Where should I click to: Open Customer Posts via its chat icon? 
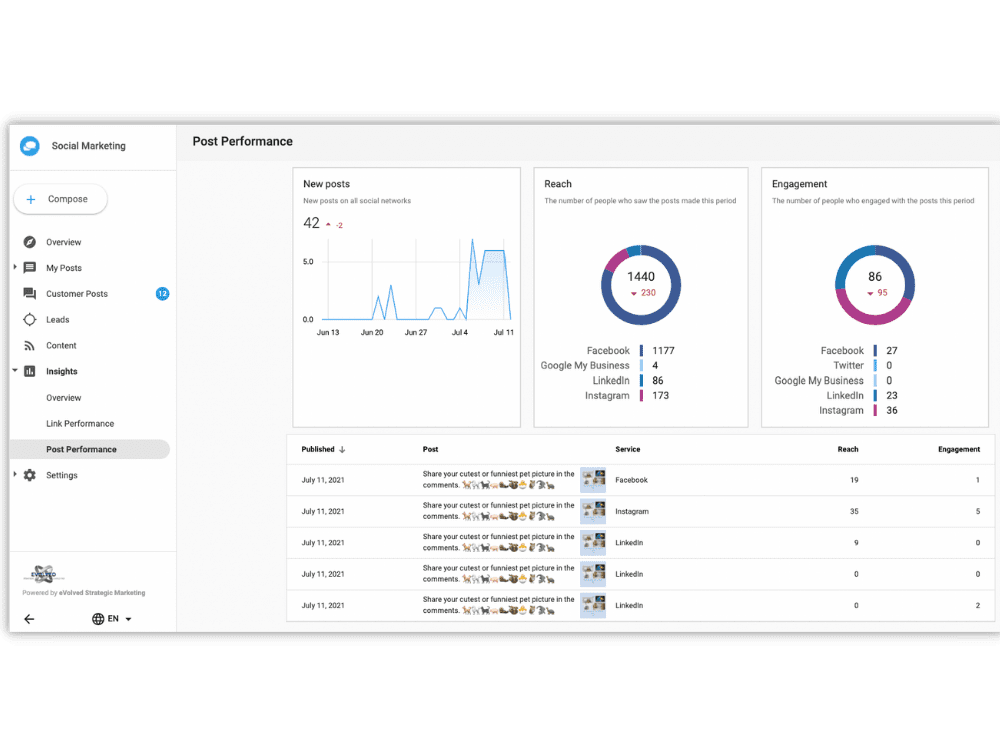tap(30, 293)
